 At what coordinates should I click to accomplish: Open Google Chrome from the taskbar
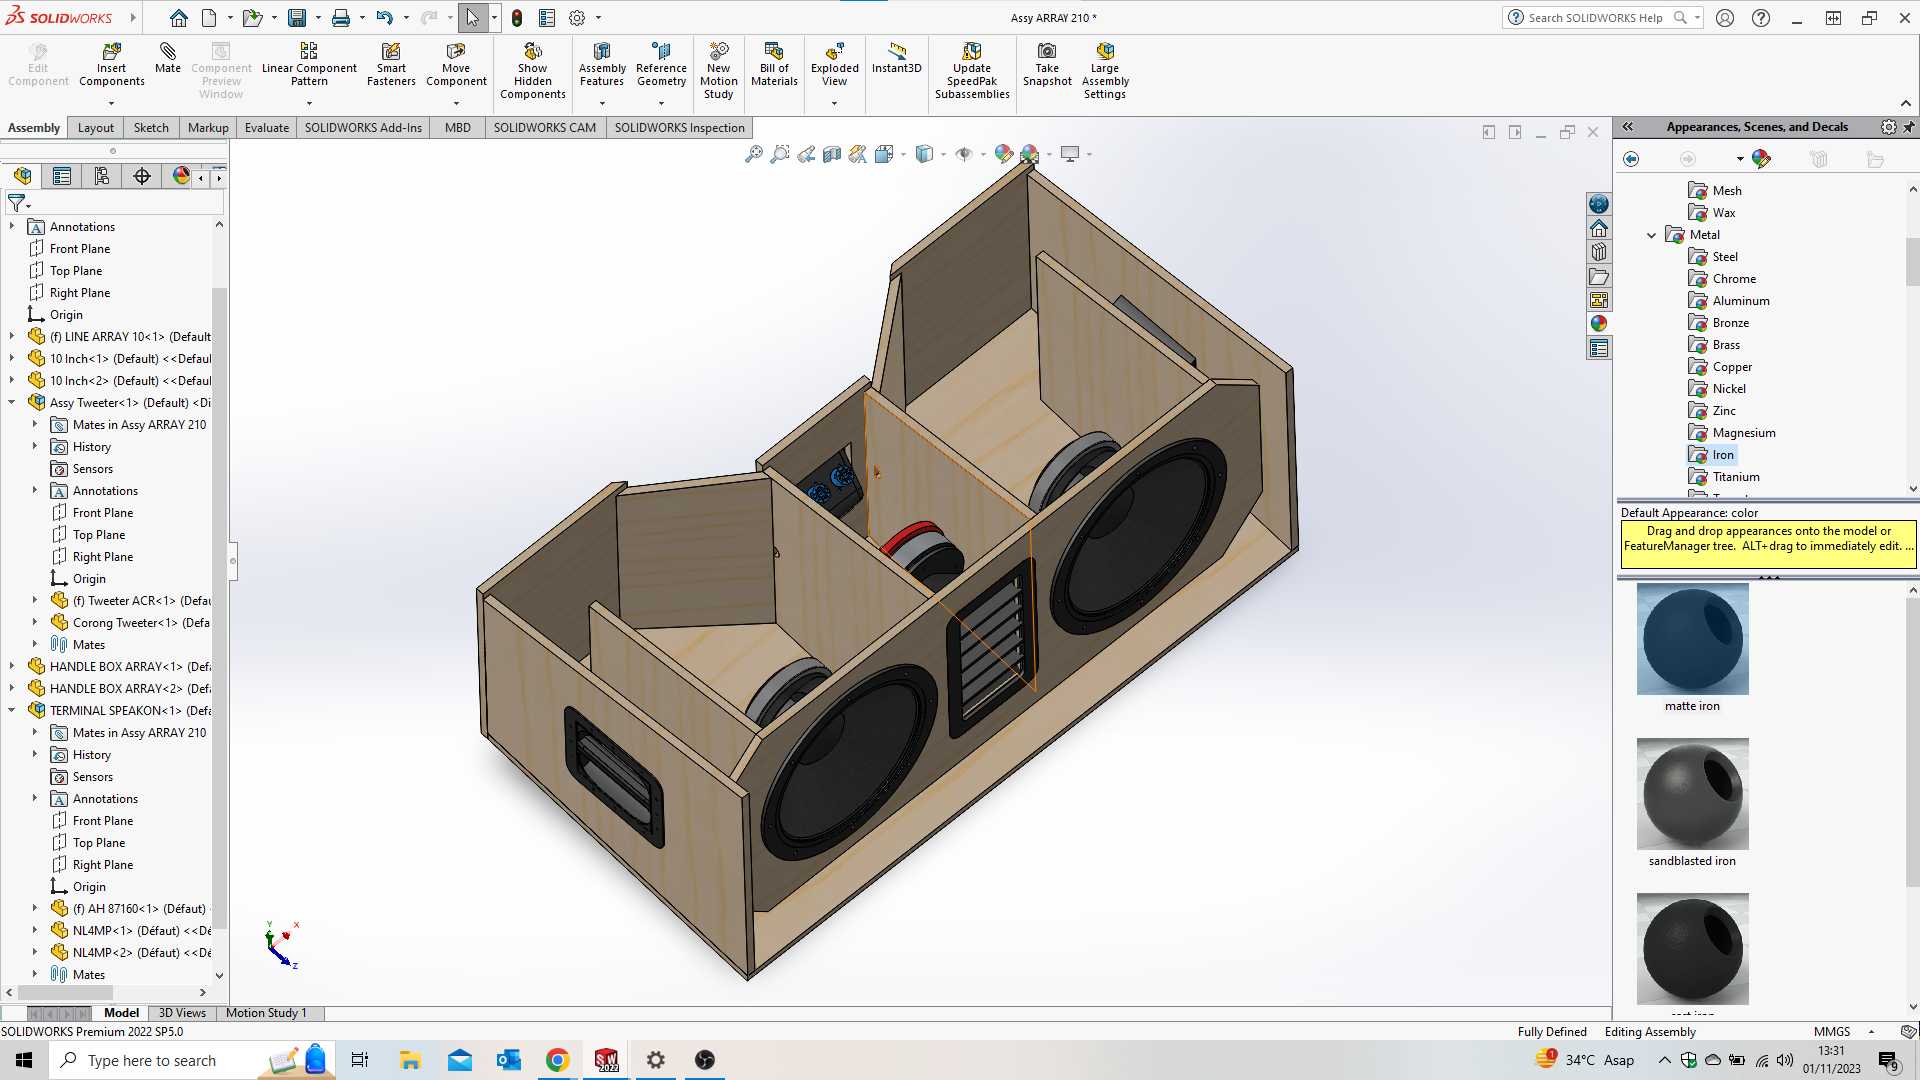558,1060
